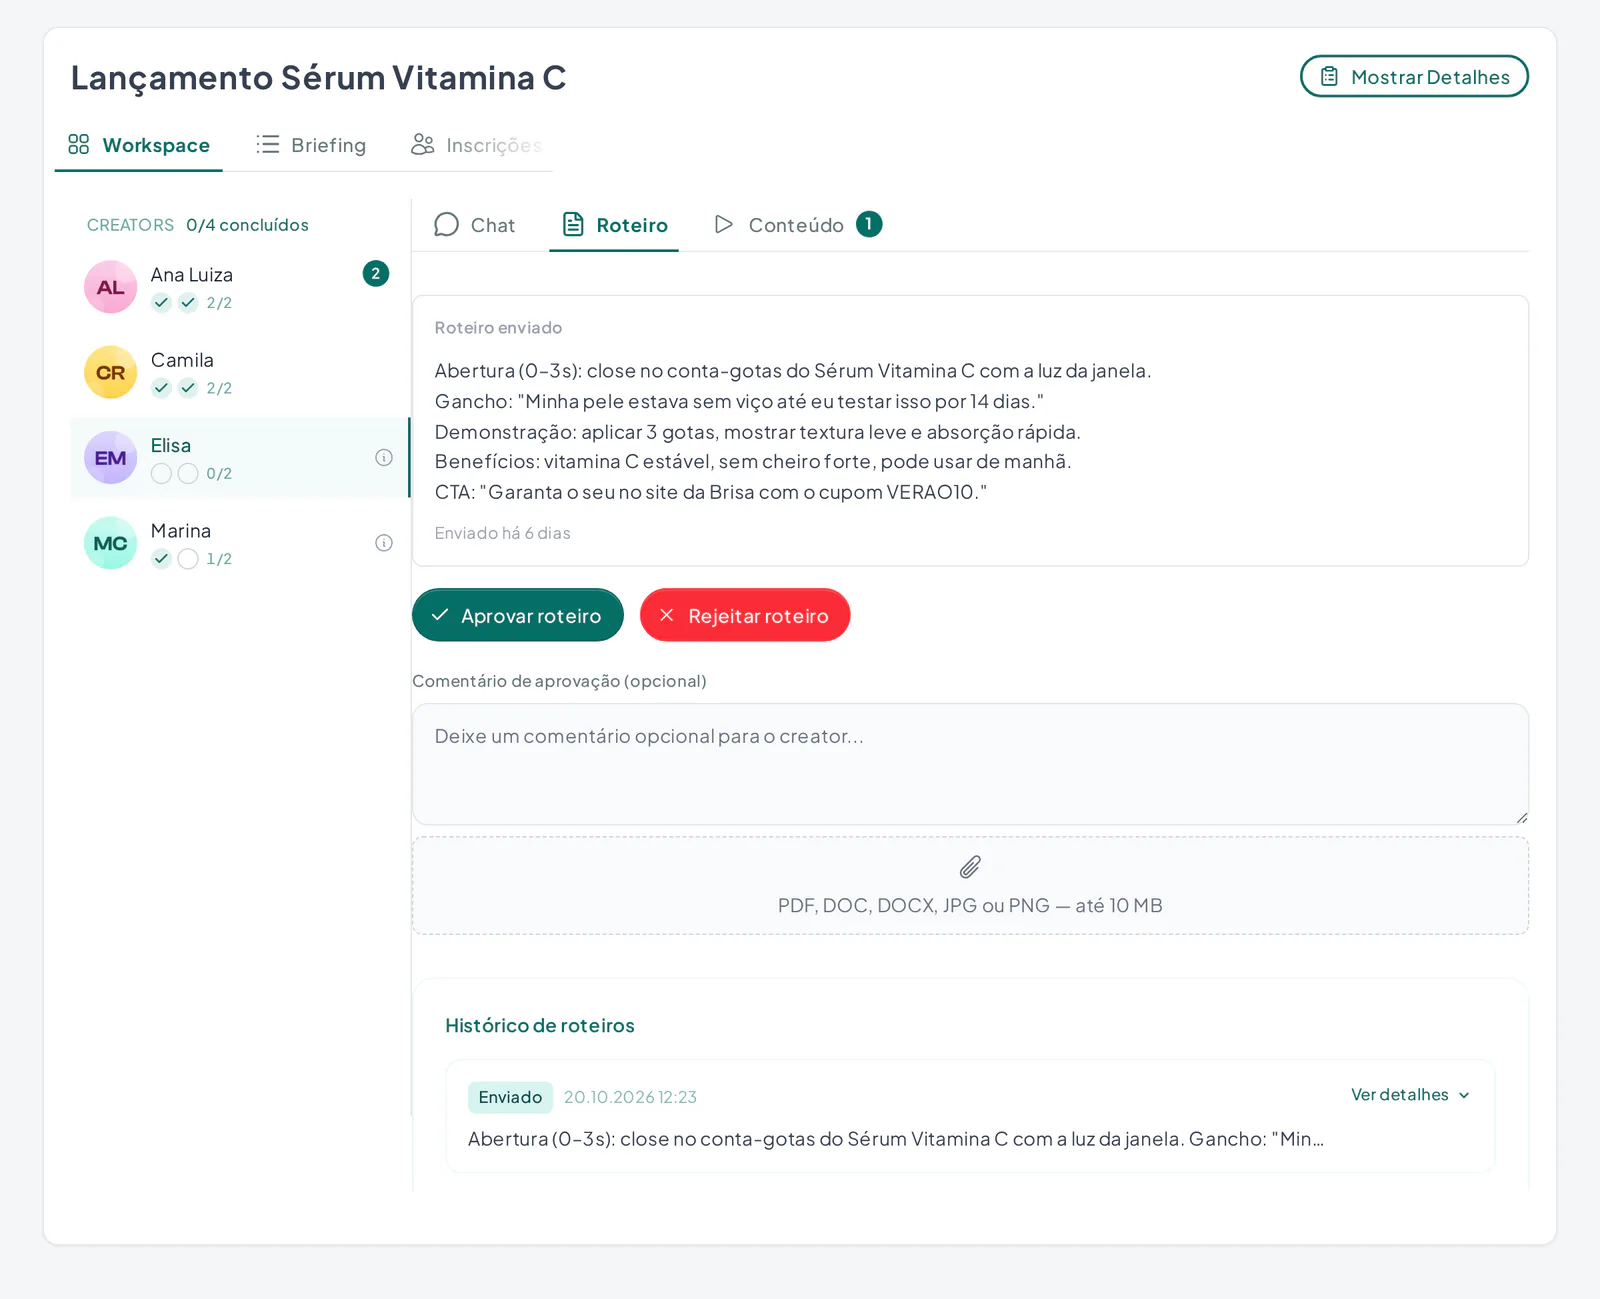The width and height of the screenshot is (1600, 1299).
Task: Select creator Ana Luiza by name
Action: (192, 275)
